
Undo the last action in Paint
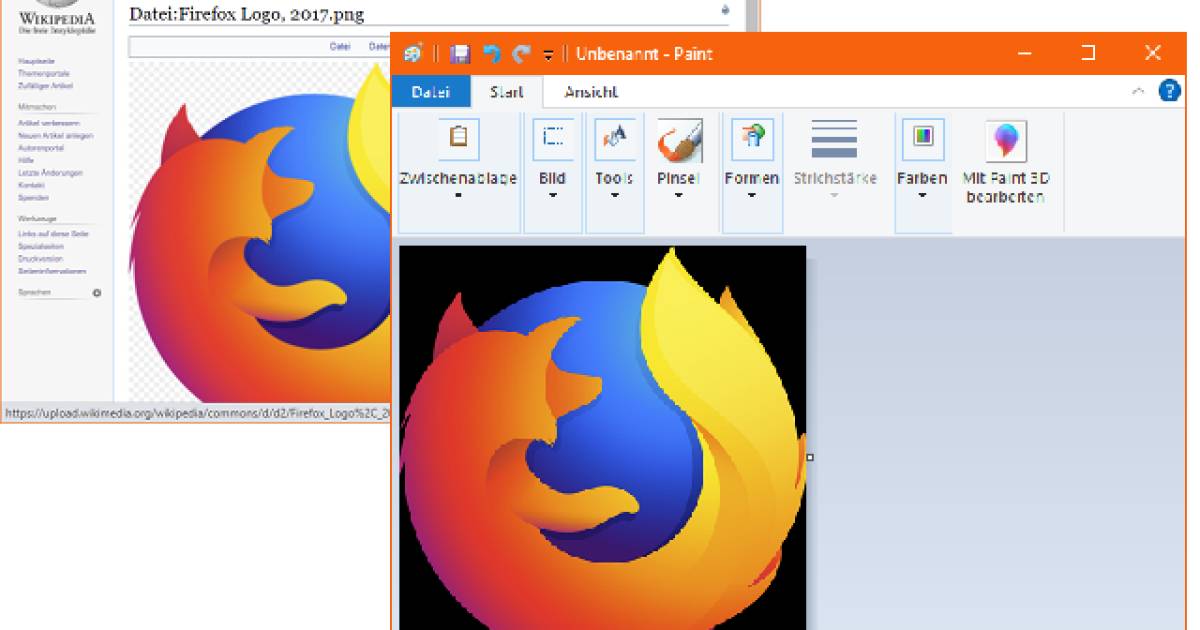[x=491, y=53]
